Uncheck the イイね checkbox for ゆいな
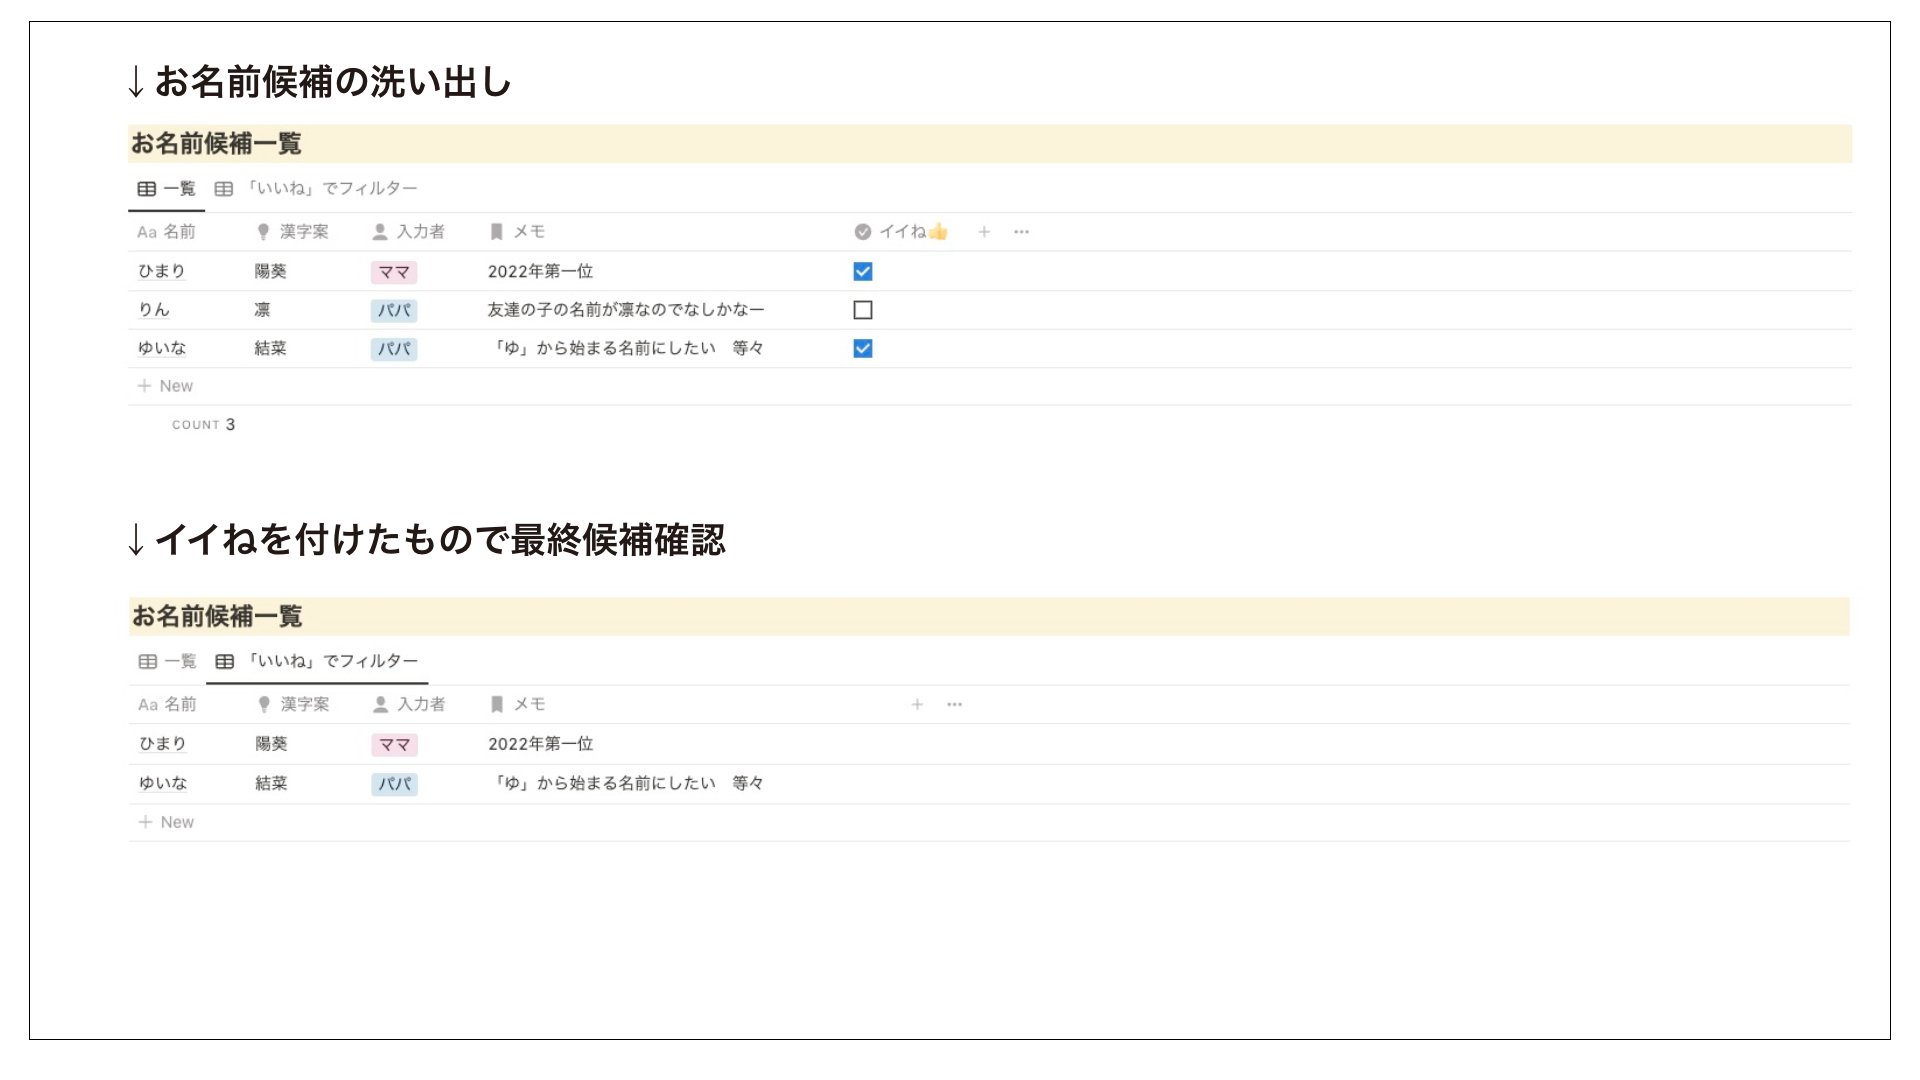Image resolution: width=1920 pixels, height=1080 pixels. click(863, 349)
